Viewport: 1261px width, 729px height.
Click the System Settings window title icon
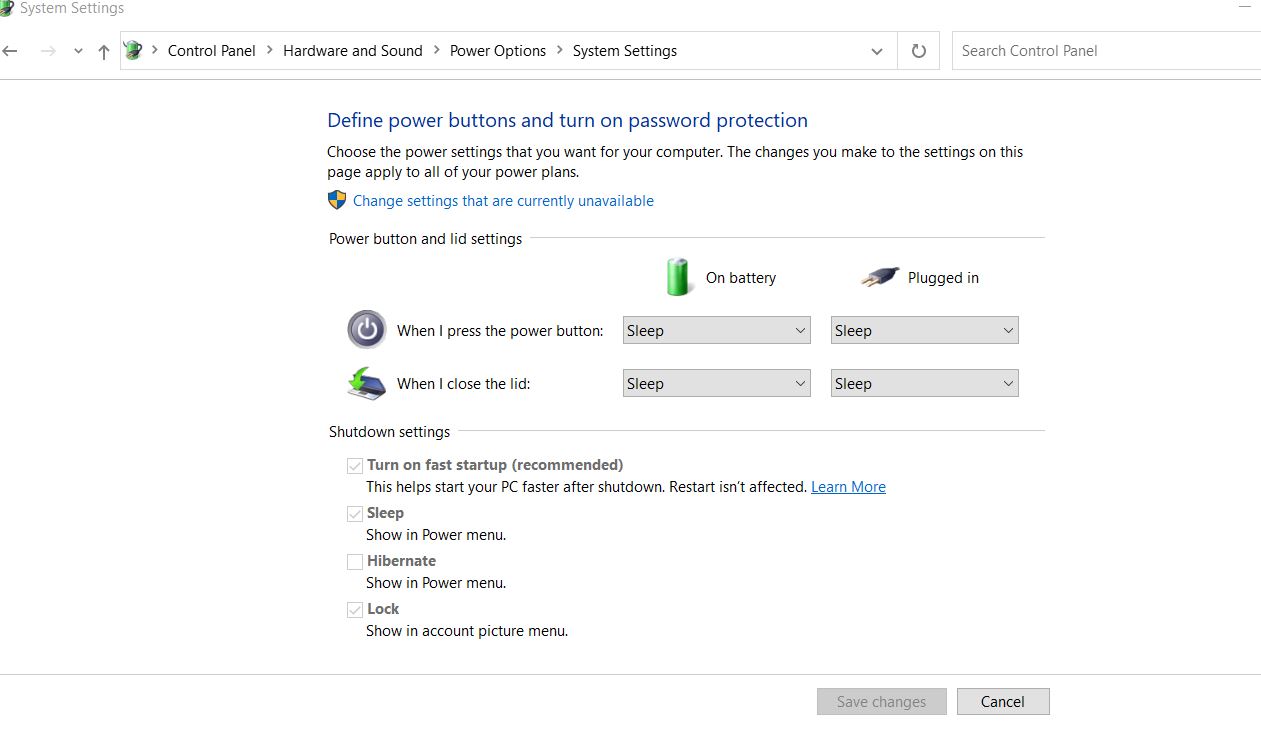pos(6,8)
